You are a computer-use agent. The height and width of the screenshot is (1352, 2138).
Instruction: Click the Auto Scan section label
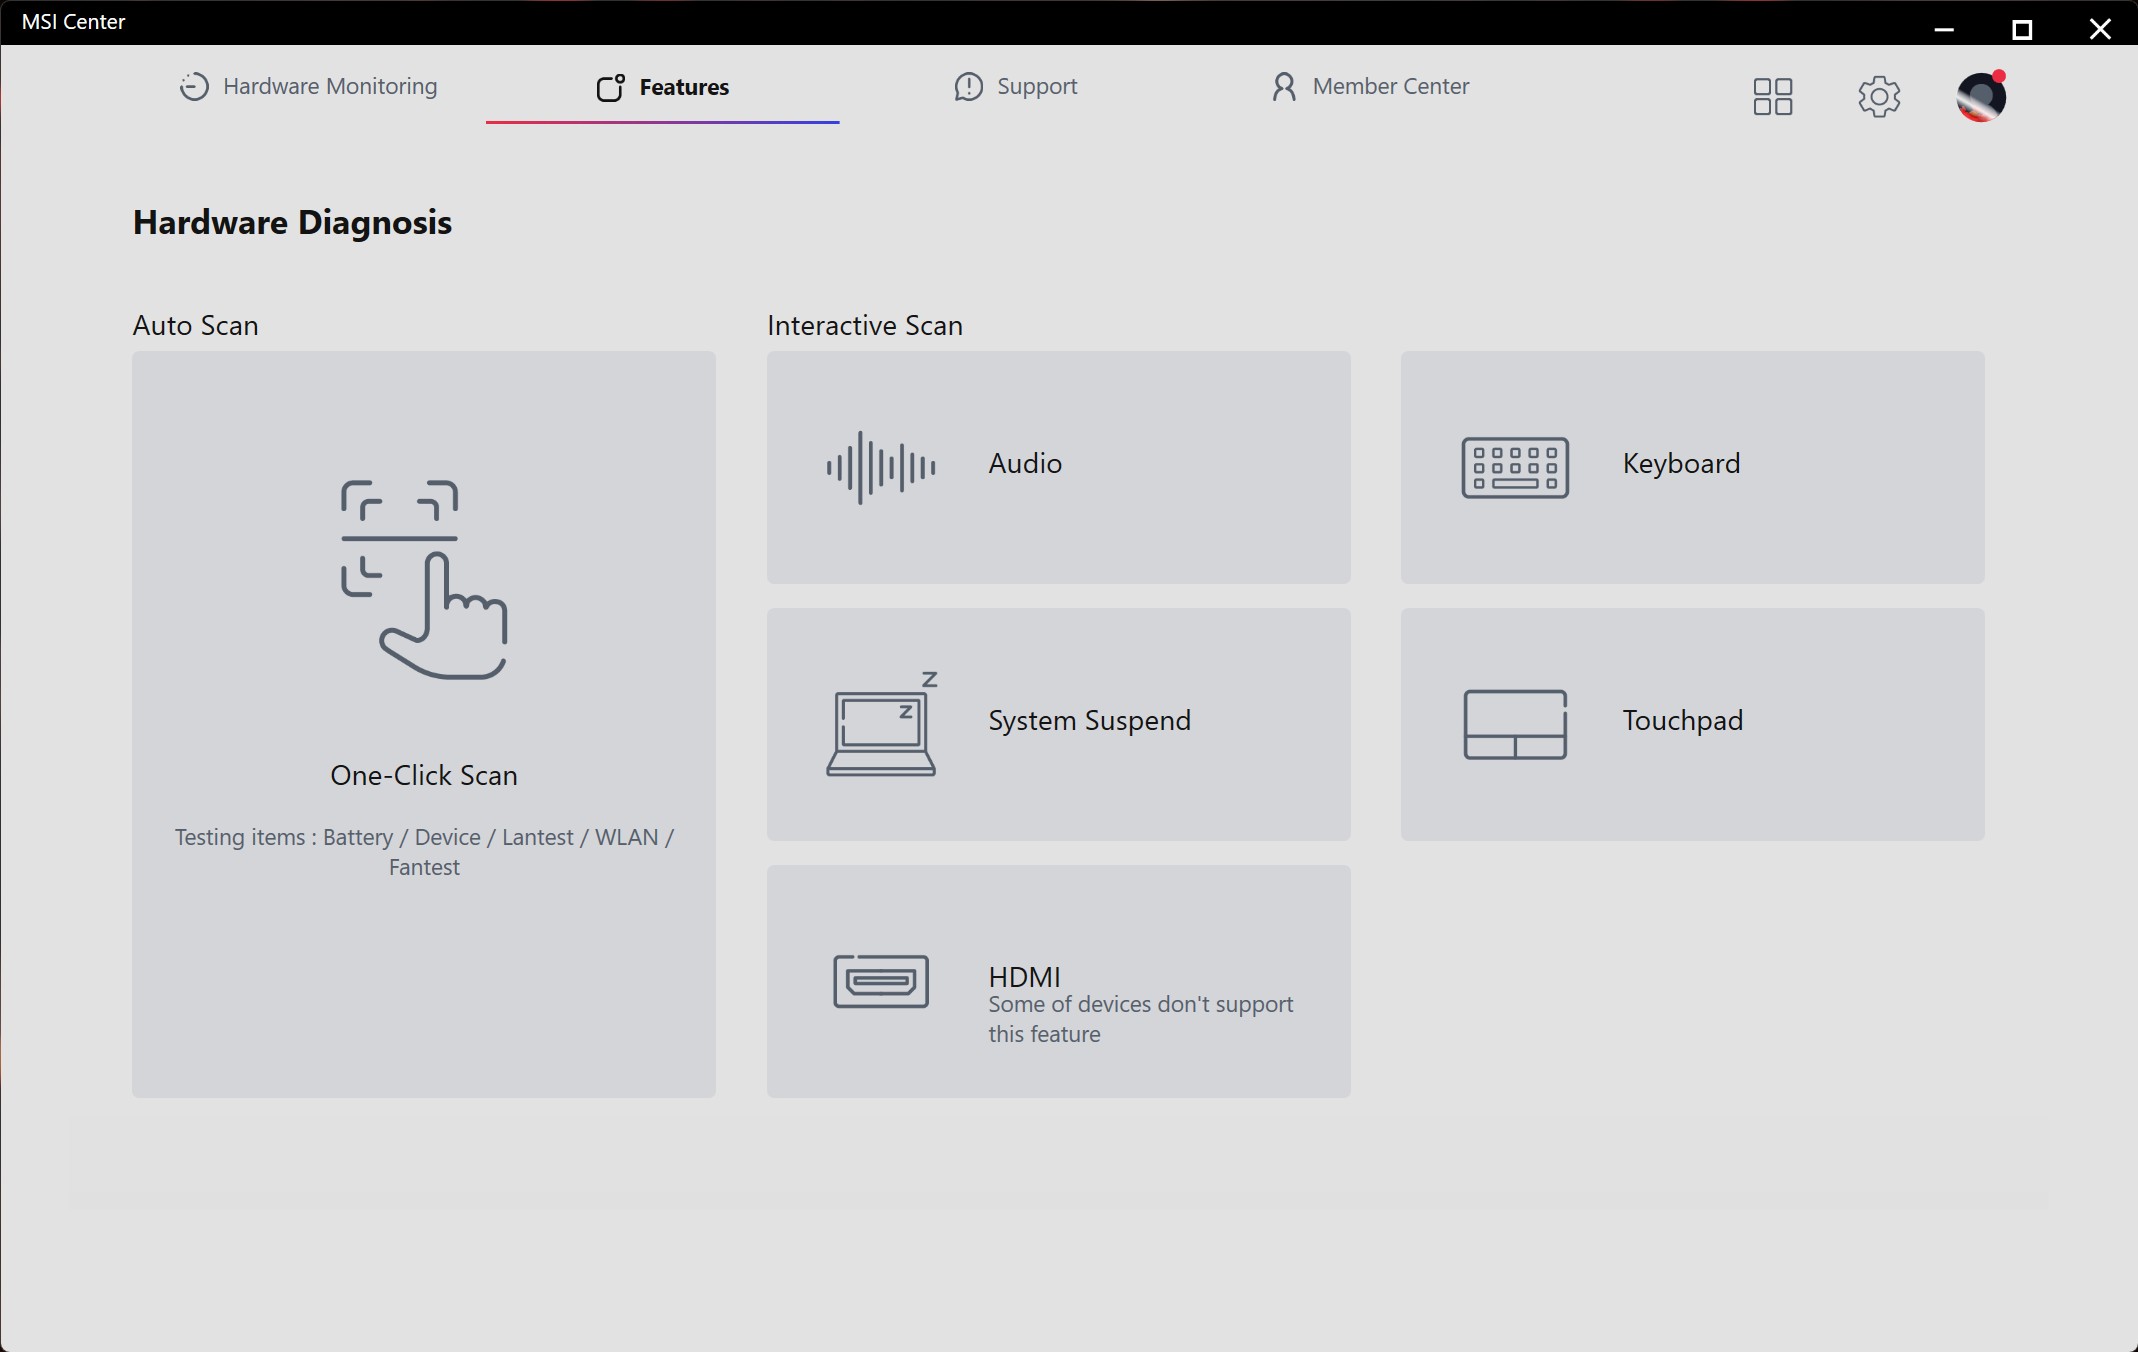pos(195,326)
